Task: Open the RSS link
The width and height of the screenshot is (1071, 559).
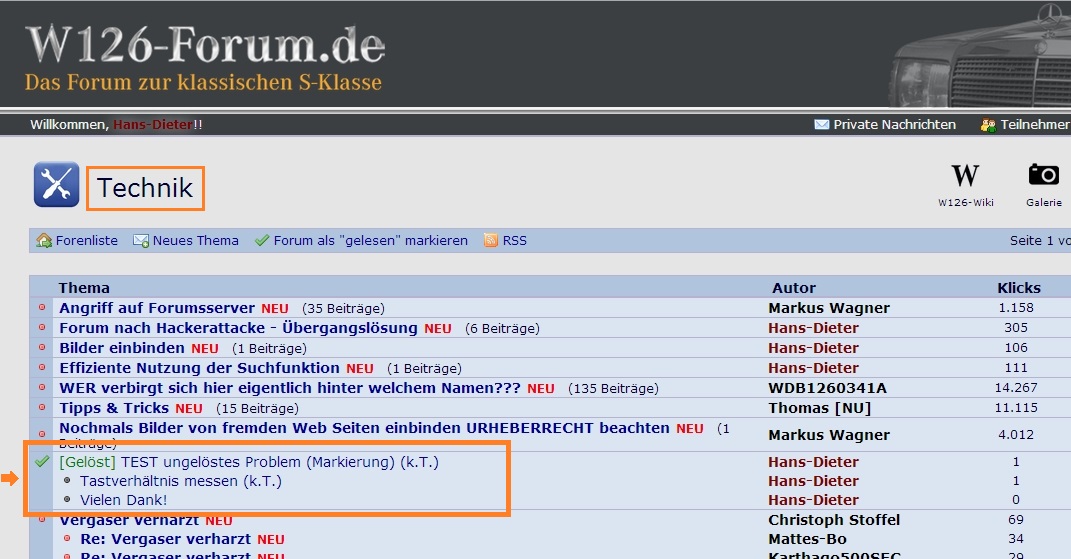Action: tap(514, 241)
